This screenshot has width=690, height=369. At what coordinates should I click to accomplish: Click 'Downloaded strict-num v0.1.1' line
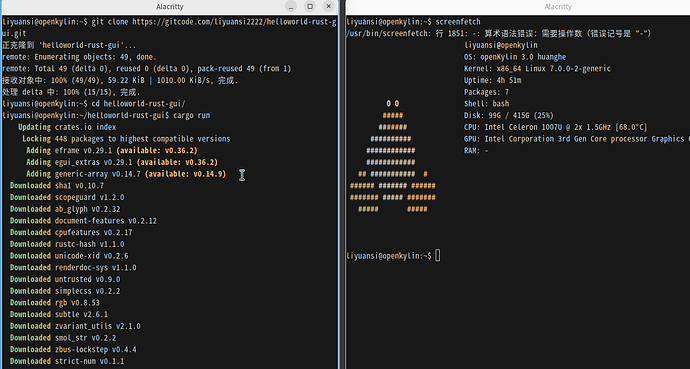click(x=67, y=361)
